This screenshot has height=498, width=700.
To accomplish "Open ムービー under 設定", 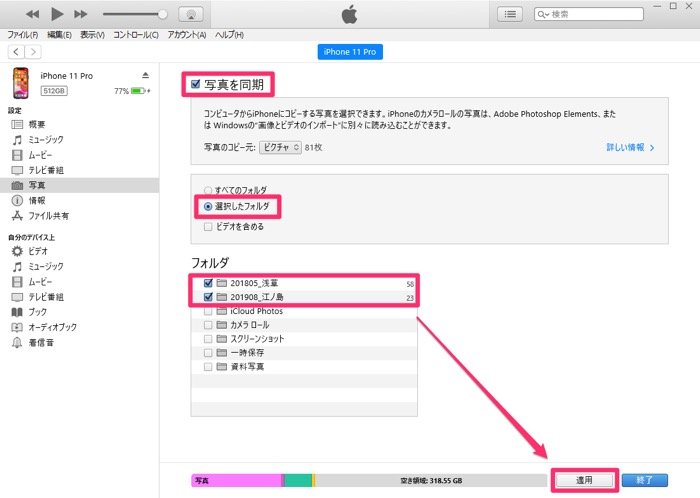I will (40, 155).
